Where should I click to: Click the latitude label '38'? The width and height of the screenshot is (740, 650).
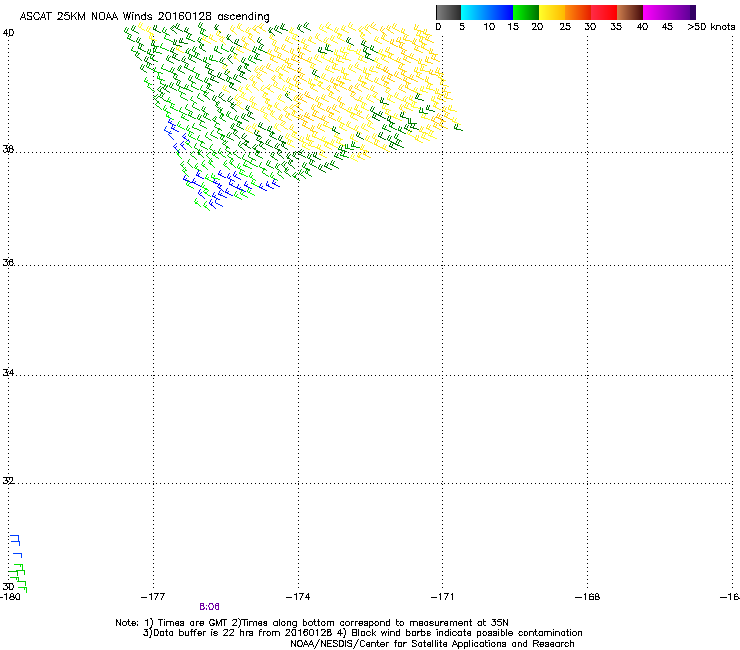8,149
